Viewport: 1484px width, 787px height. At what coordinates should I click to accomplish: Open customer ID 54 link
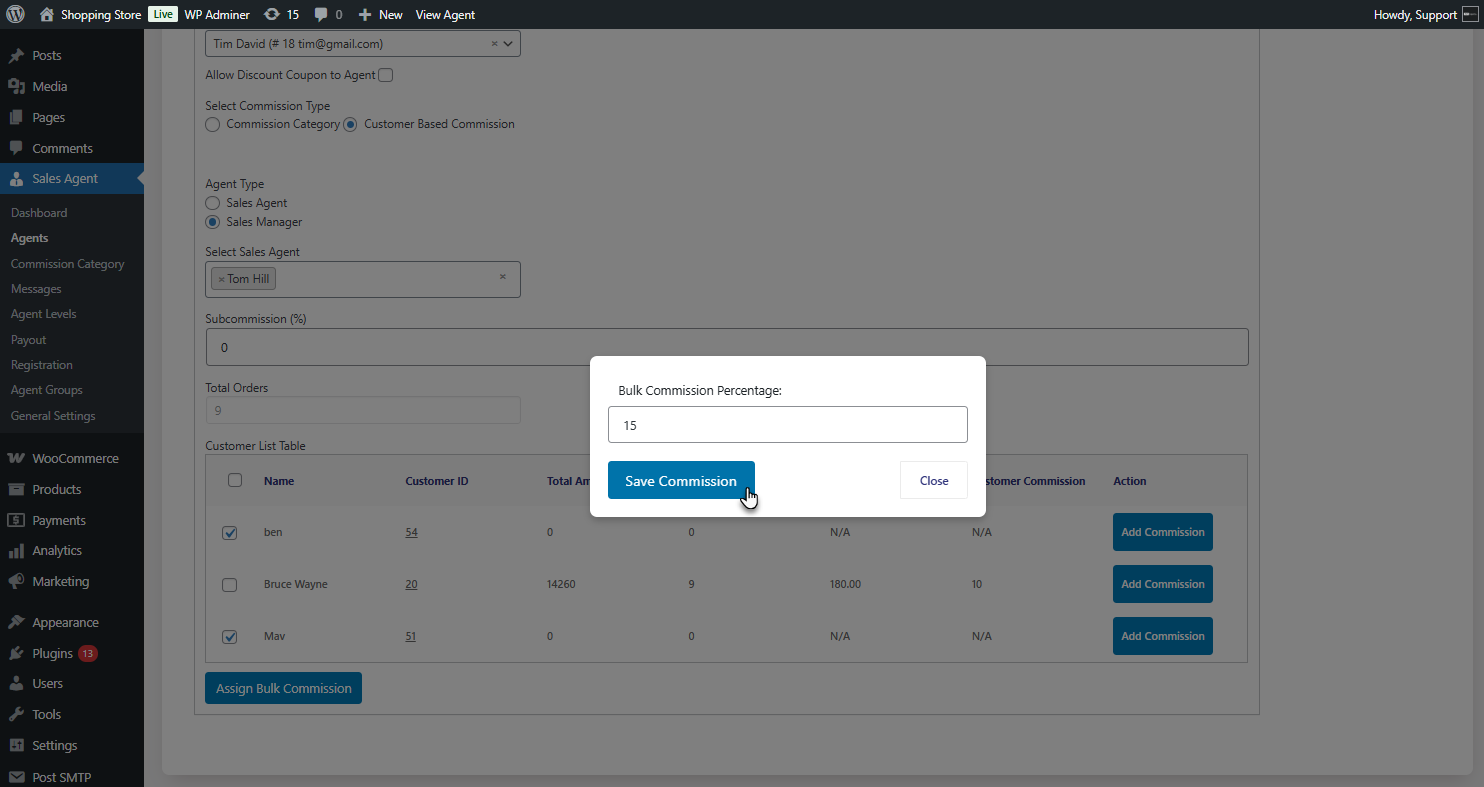coord(411,532)
